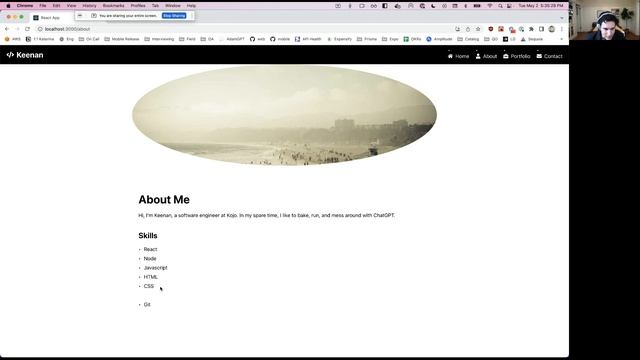Open the On Call bookmarks folder
Screen dimensions: 640x360
tap(89, 39)
